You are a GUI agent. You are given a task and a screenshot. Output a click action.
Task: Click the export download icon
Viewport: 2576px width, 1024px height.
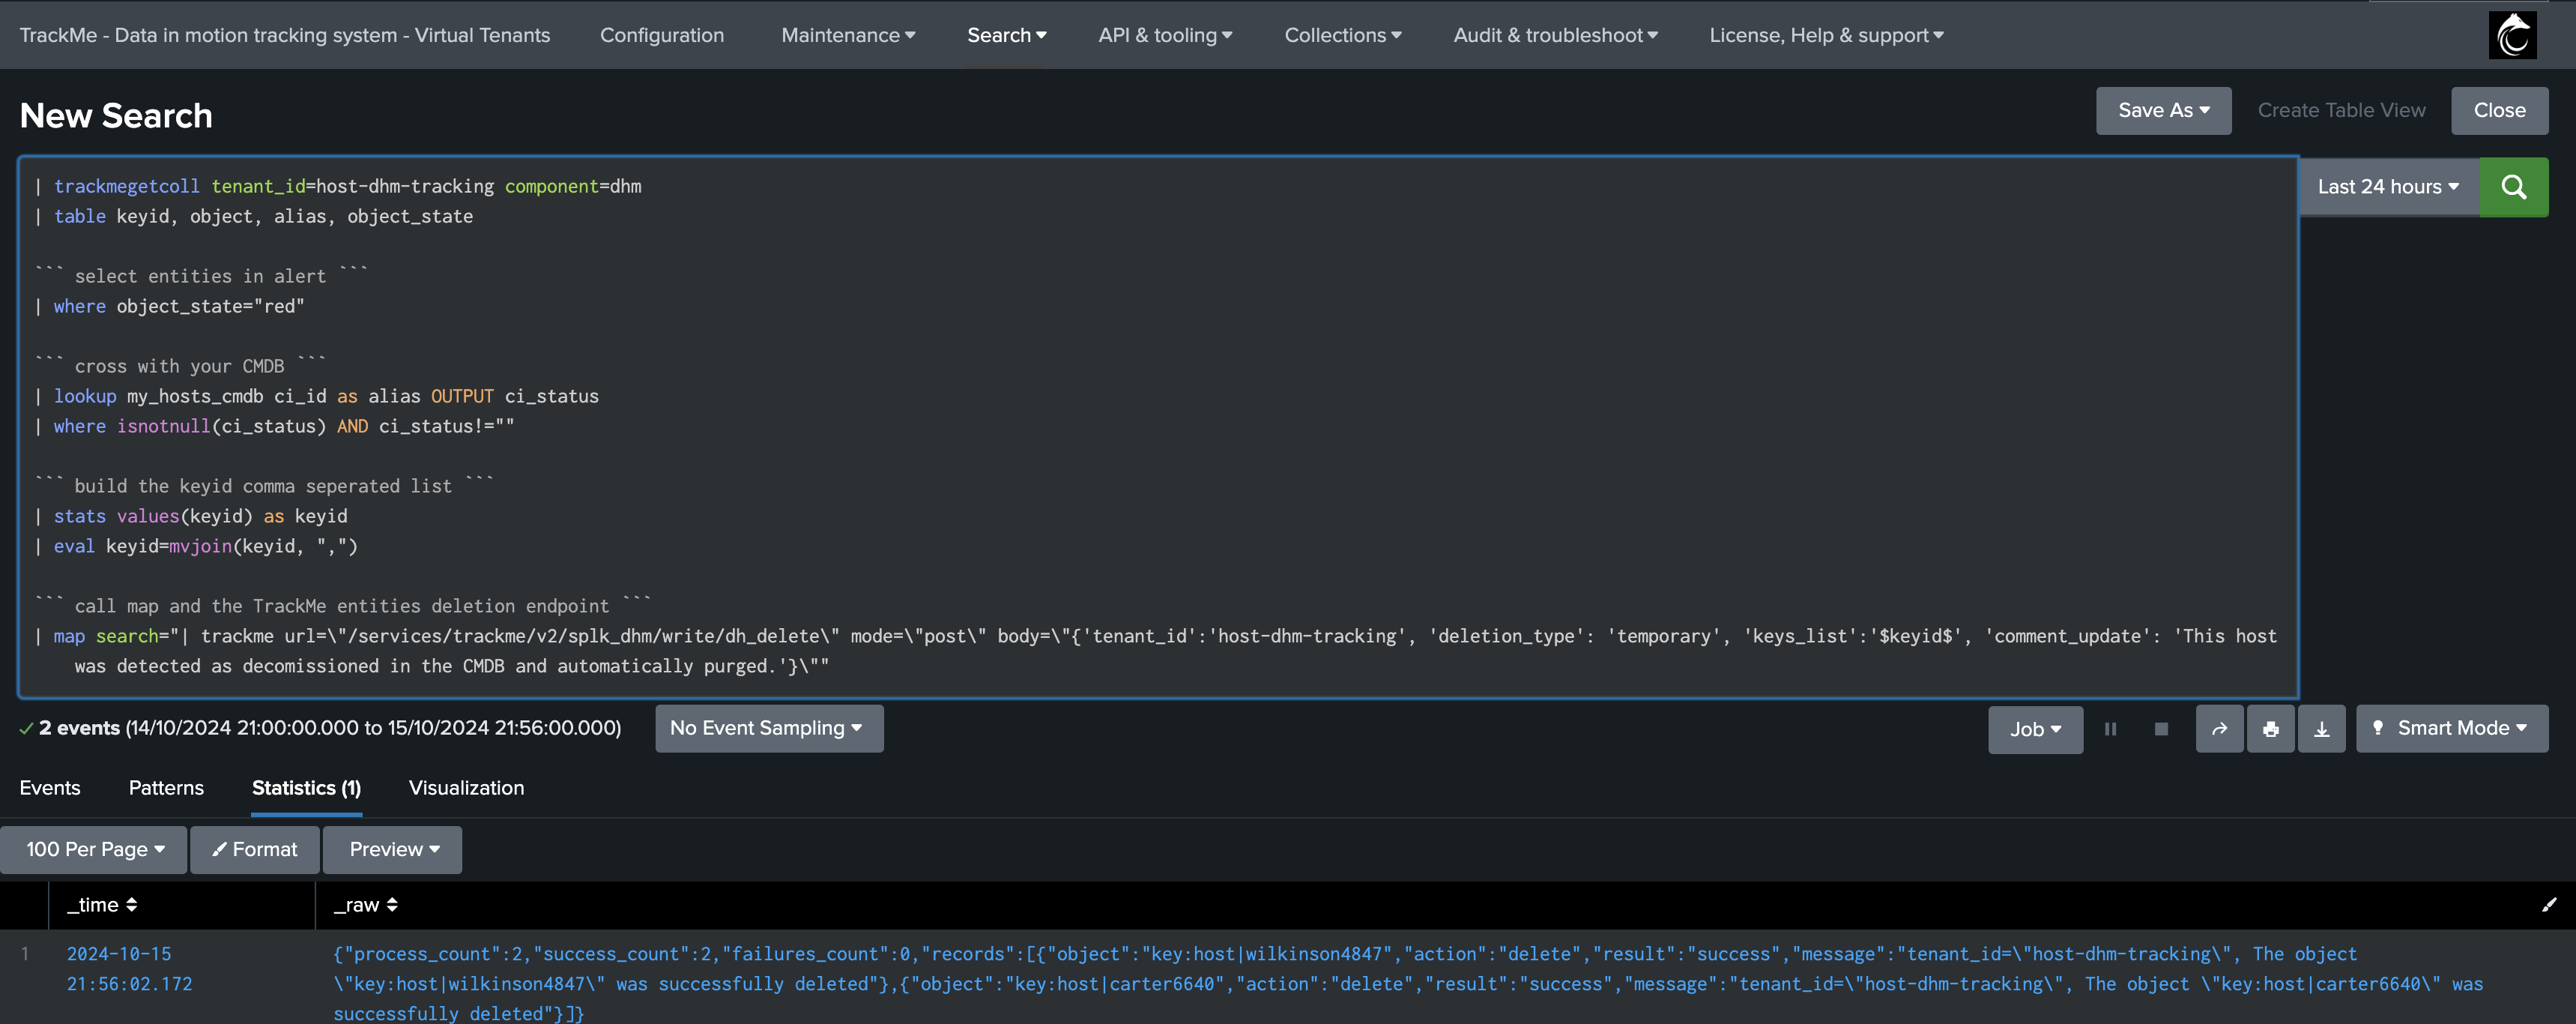2321,729
